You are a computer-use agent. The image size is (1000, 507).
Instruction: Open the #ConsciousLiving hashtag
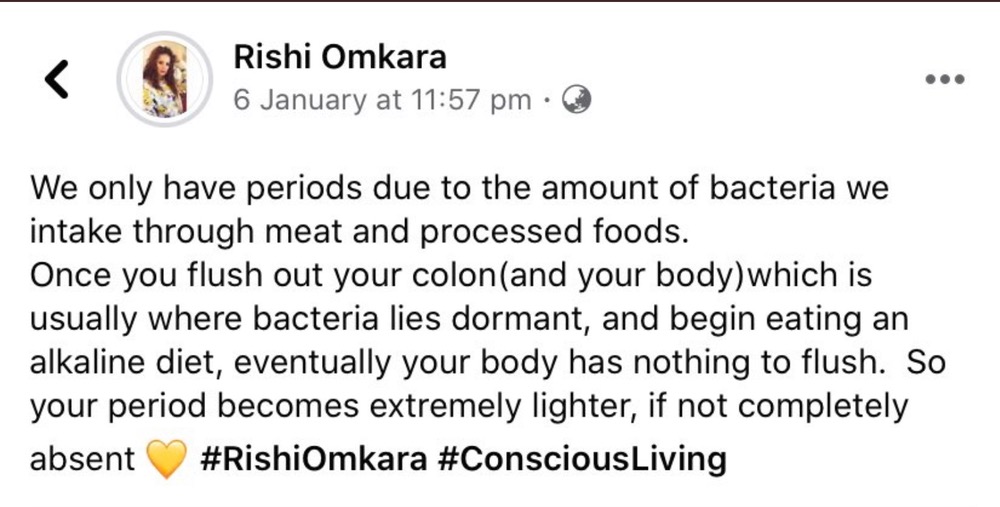coord(582,459)
